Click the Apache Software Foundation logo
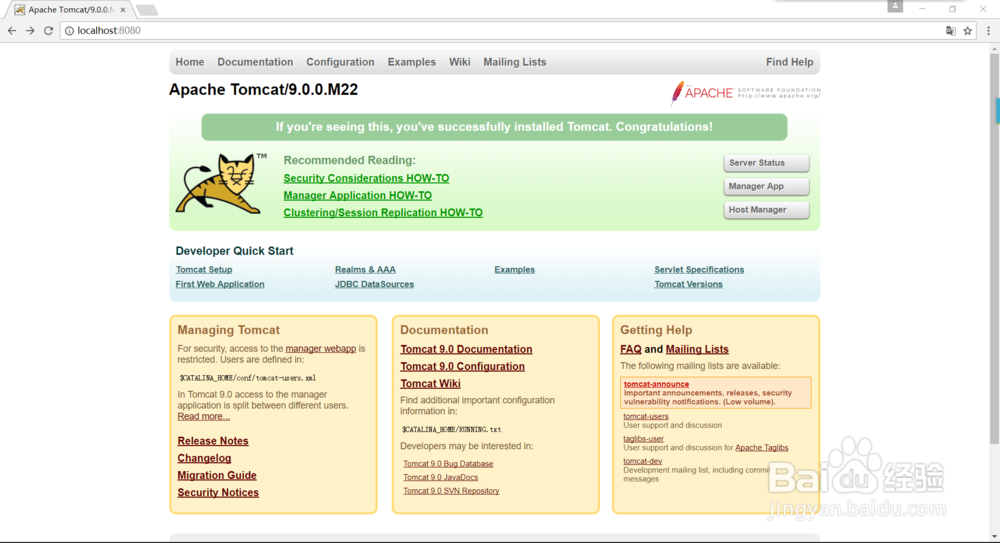Viewport: 1000px width, 543px height. pos(745,93)
